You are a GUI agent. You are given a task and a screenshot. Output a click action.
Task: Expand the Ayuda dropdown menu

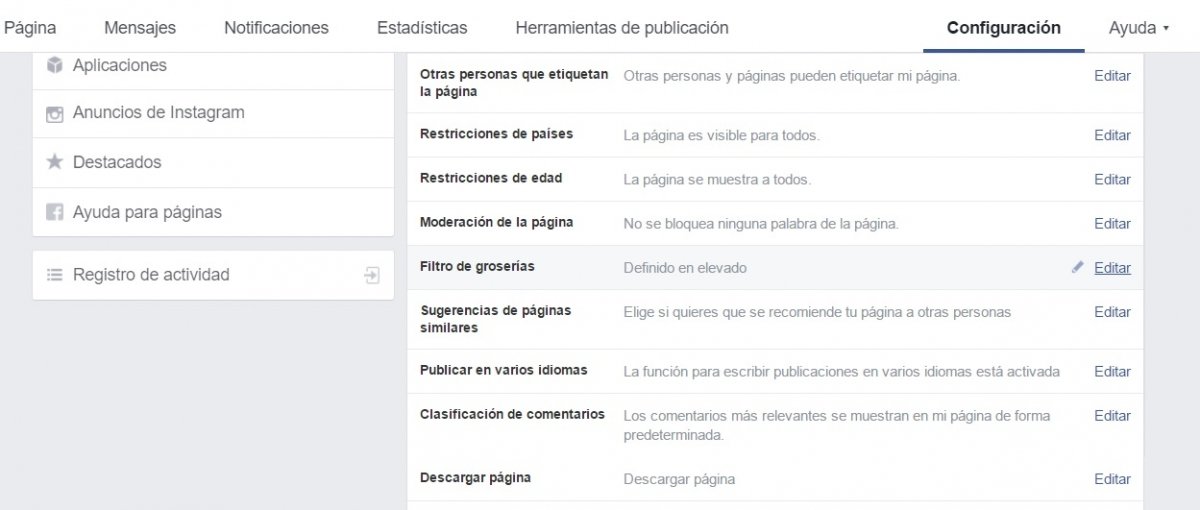[1139, 28]
